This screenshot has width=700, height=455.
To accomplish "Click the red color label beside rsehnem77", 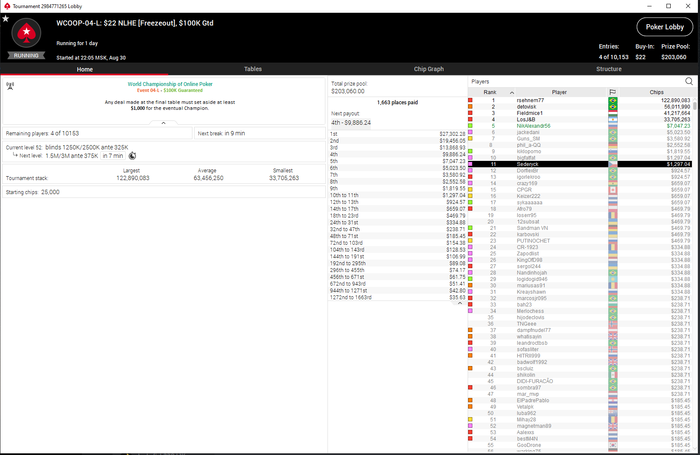I will point(470,100).
